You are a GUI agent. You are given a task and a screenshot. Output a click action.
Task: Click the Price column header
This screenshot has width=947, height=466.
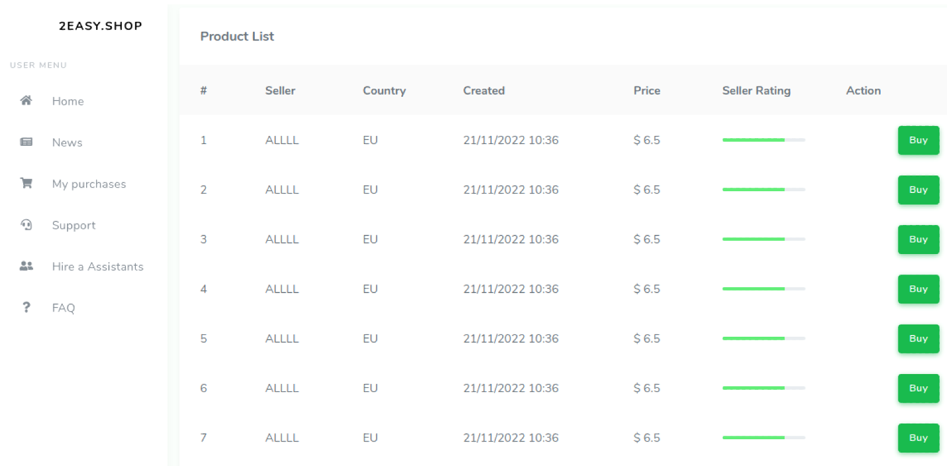coord(647,90)
